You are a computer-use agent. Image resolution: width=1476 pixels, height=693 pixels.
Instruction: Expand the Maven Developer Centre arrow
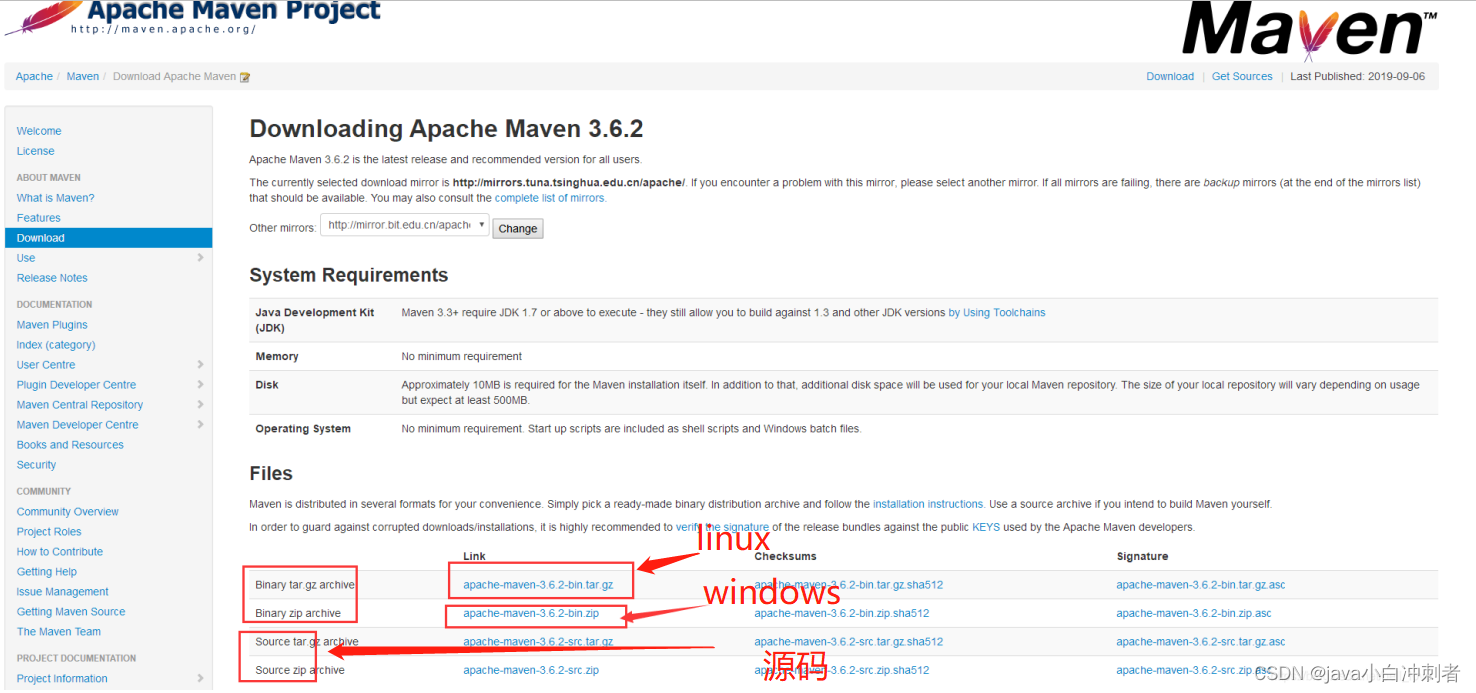point(200,425)
